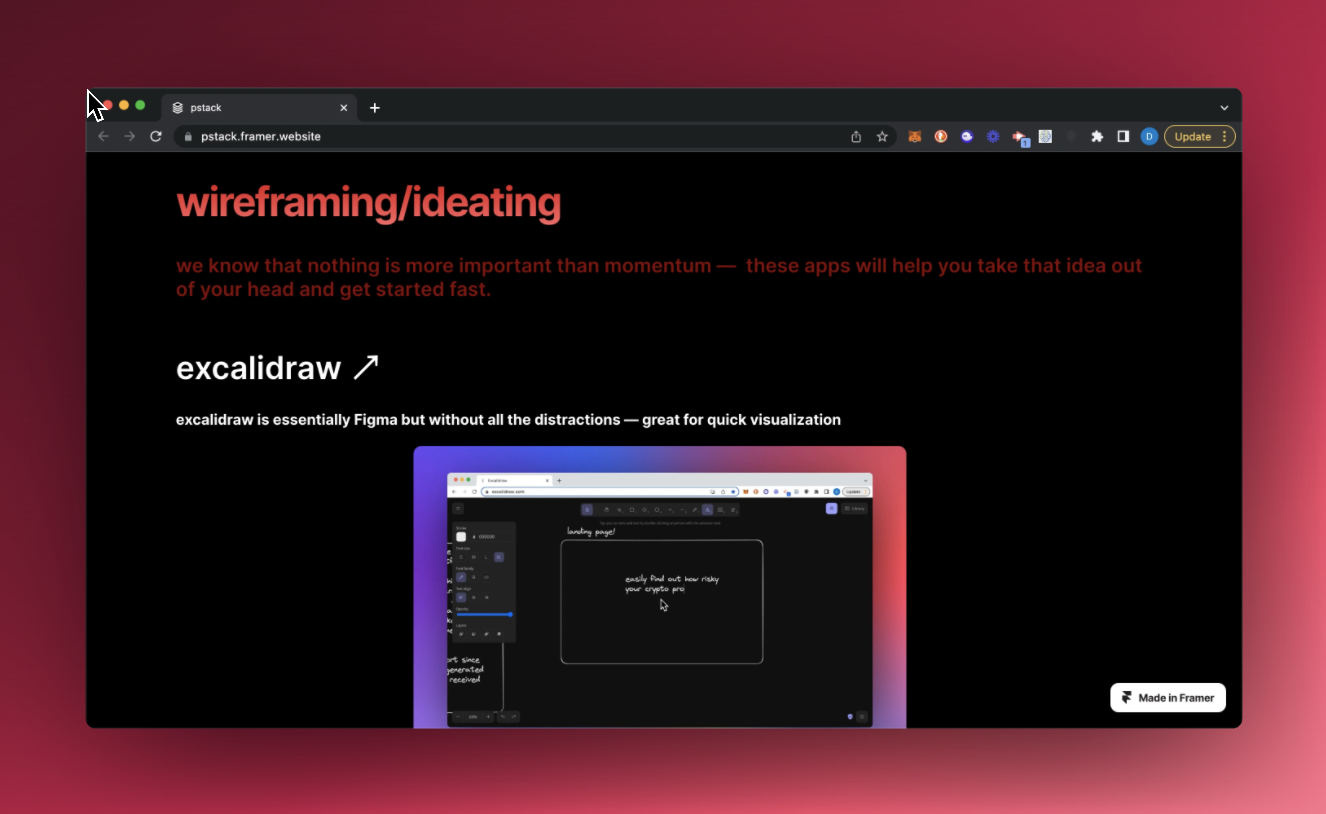Image resolution: width=1326 pixels, height=814 pixels.
Task: Click the excalidraw screenshot preview image
Action: (x=660, y=587)
